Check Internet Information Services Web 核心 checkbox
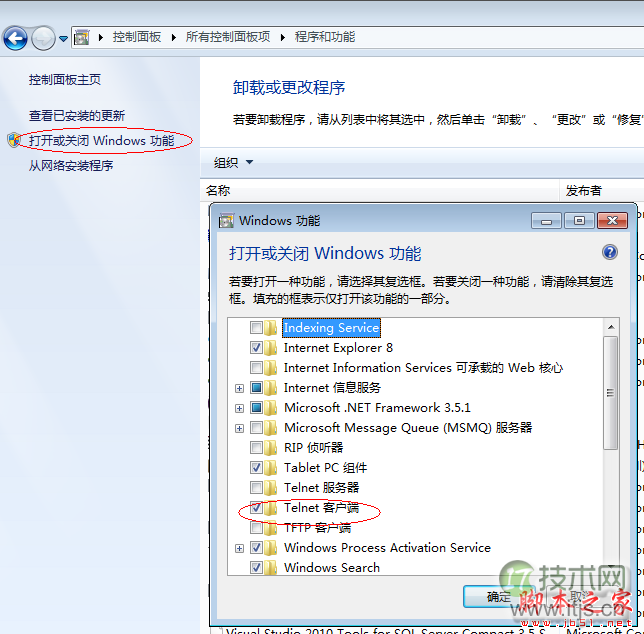This screenshot has width=644, height=634. pyautogui.click(x=256, y=368)
